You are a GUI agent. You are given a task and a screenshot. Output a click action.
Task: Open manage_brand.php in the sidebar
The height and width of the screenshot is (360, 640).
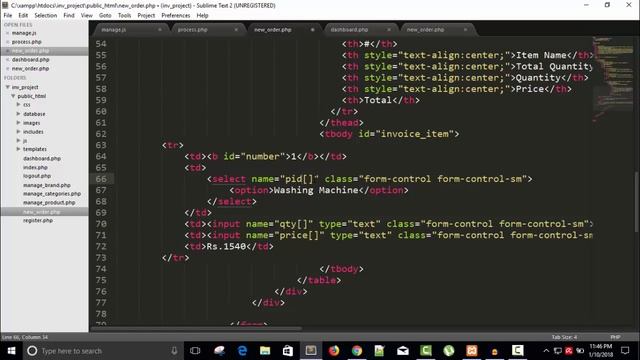[47, 185]
